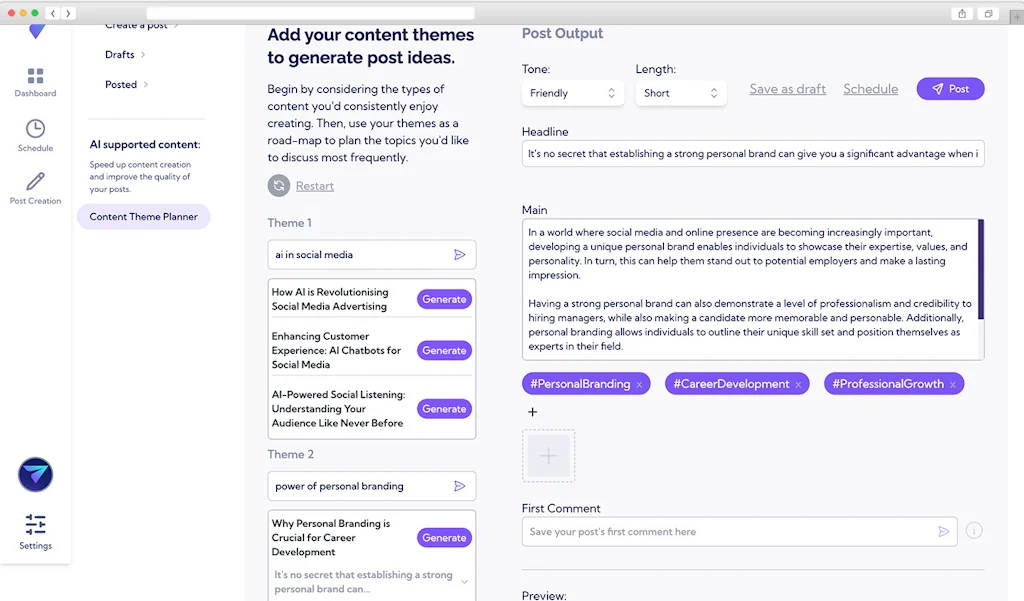
Task: Remove the #CareerDevelopment hashtag
Action: [798, 385]
